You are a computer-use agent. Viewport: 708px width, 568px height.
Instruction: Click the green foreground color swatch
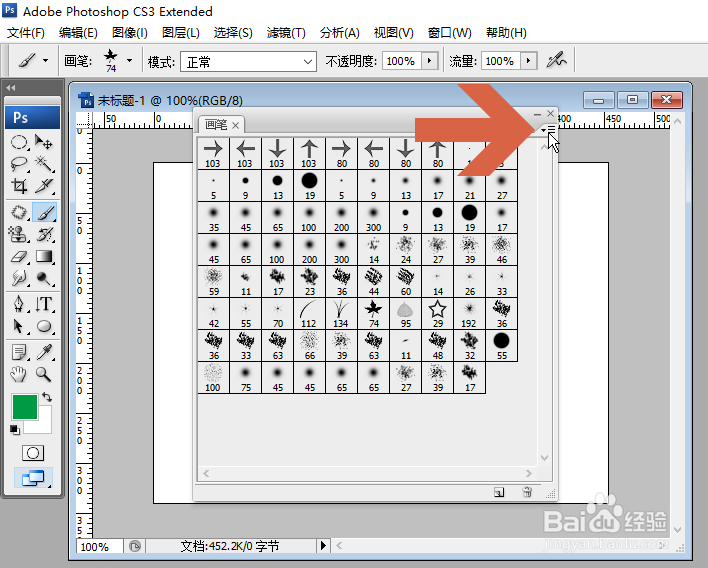click(x=25, y=407)
